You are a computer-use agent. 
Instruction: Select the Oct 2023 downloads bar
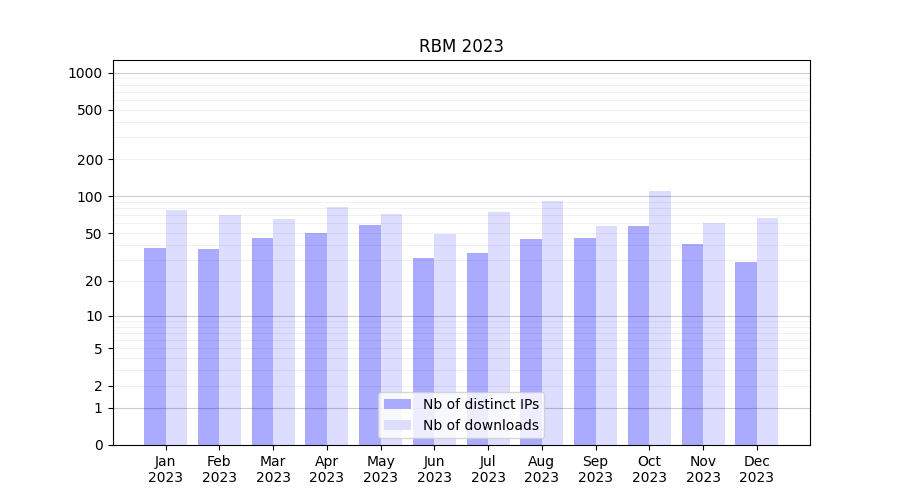[x=660, y=318]
